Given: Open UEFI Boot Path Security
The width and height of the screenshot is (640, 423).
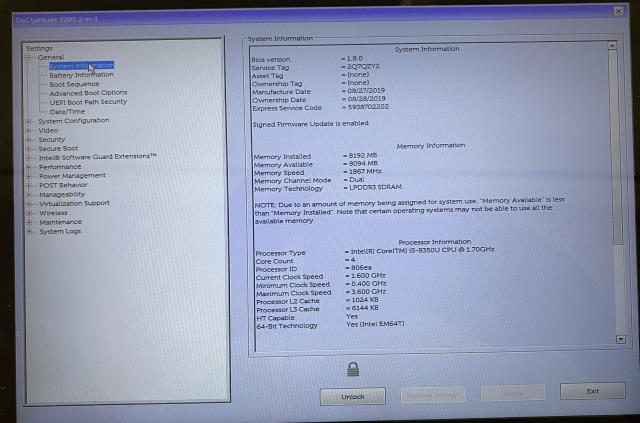Looking at the screenshot, I should click(88, 102).
